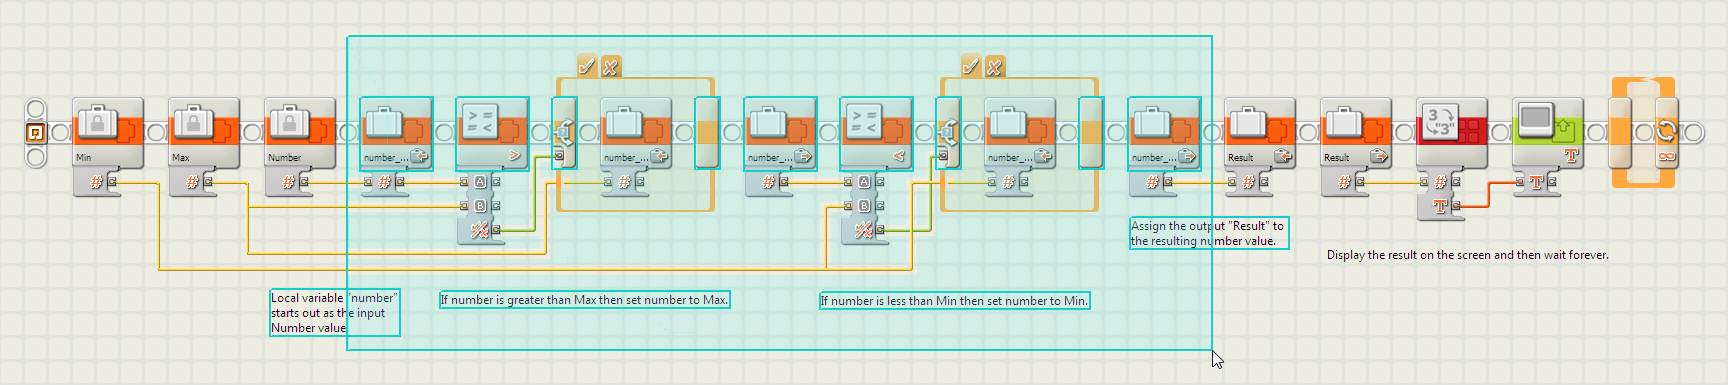Viewport: 1728px width, 385px height.
Task: Select the Result write variable block
Action: [1260, 132]
